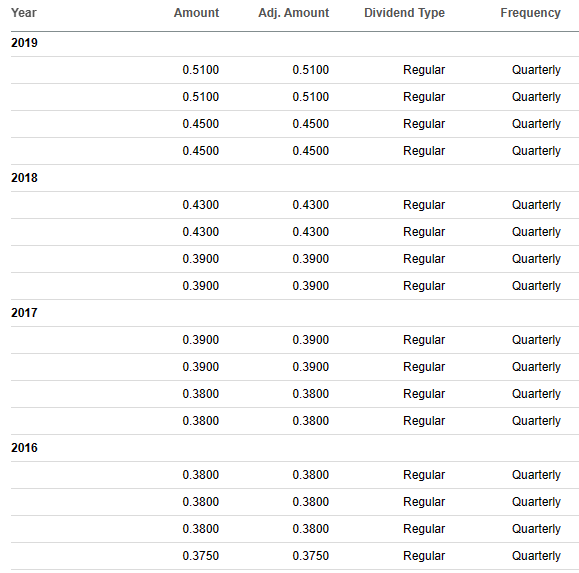Select the 2016 year group row
Screen dimensions: 579x573
[295, 448]
